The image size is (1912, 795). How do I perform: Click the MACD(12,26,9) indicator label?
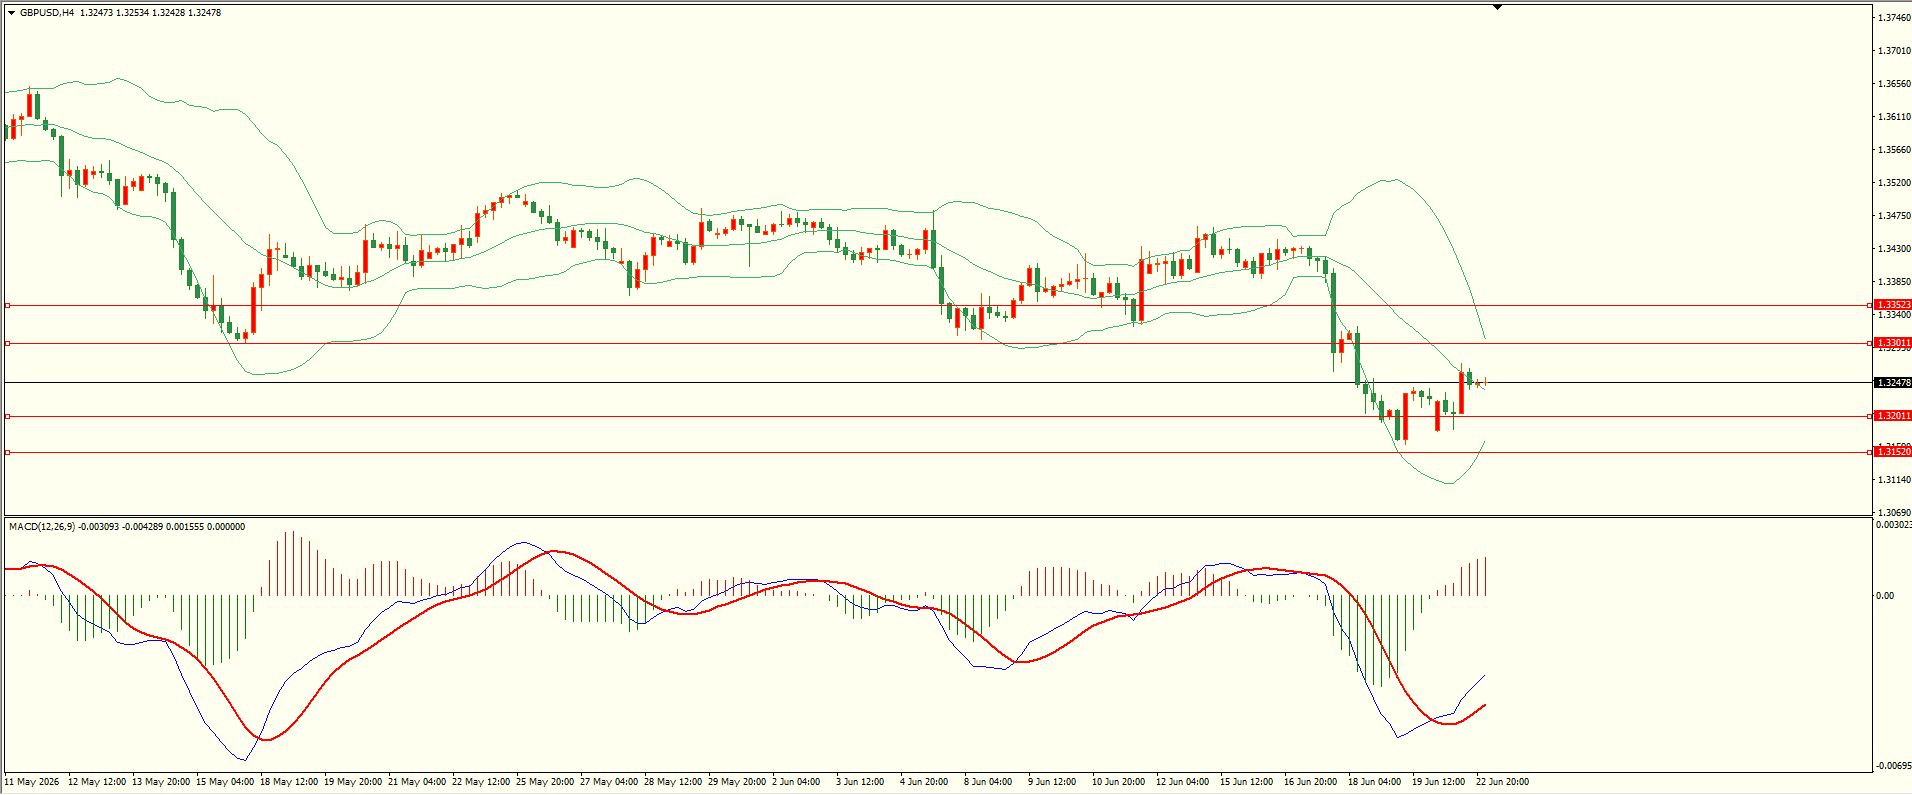[42, 527]
